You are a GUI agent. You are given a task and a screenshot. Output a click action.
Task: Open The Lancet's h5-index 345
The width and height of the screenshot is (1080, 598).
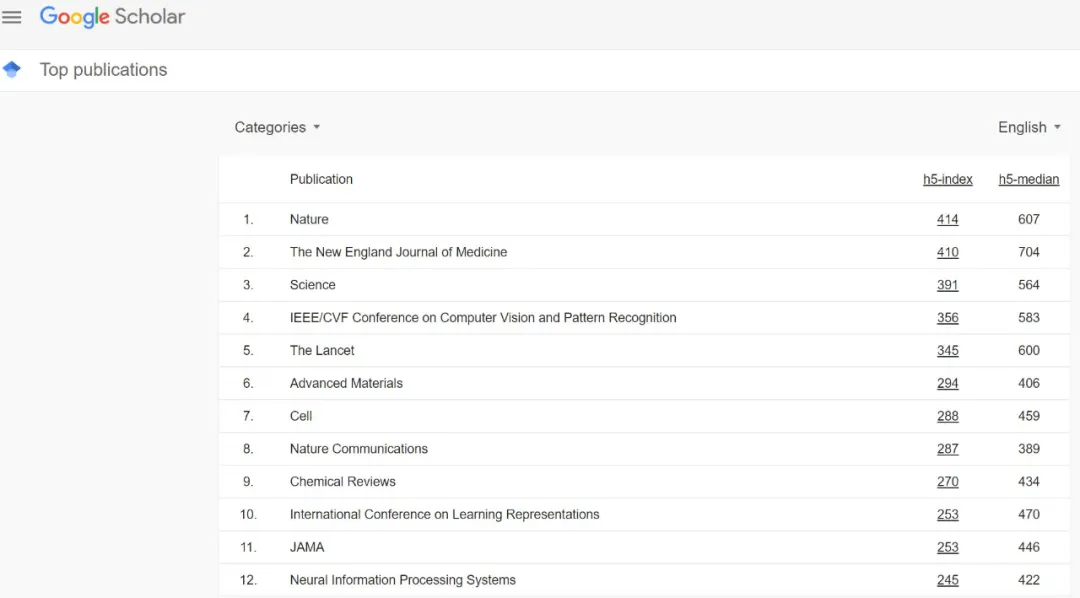947,350
